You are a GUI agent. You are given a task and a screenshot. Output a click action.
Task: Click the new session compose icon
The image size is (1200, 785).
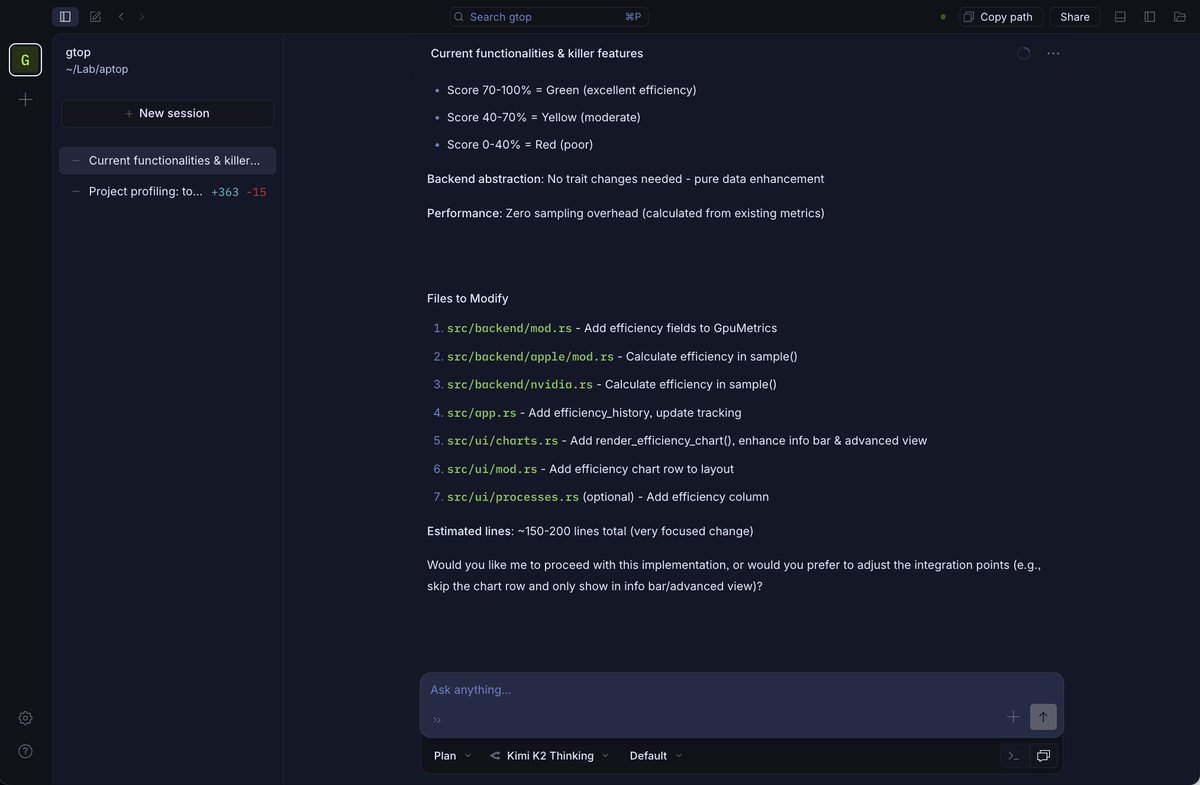(95, 17)
